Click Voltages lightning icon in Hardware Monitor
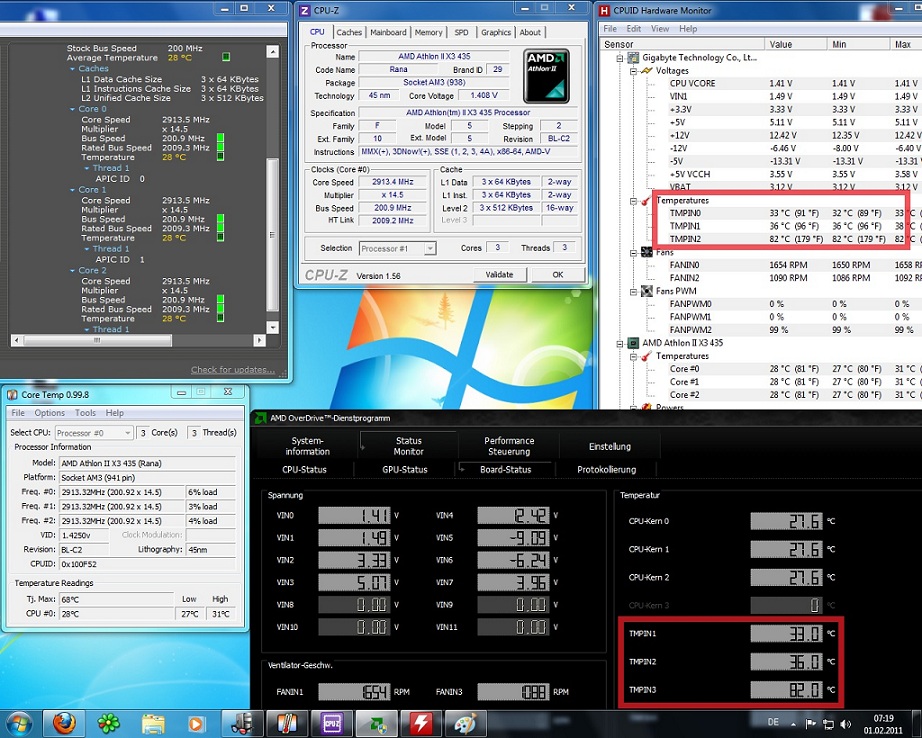The height and width of the screenshot is (738, 922). [647, 71]
